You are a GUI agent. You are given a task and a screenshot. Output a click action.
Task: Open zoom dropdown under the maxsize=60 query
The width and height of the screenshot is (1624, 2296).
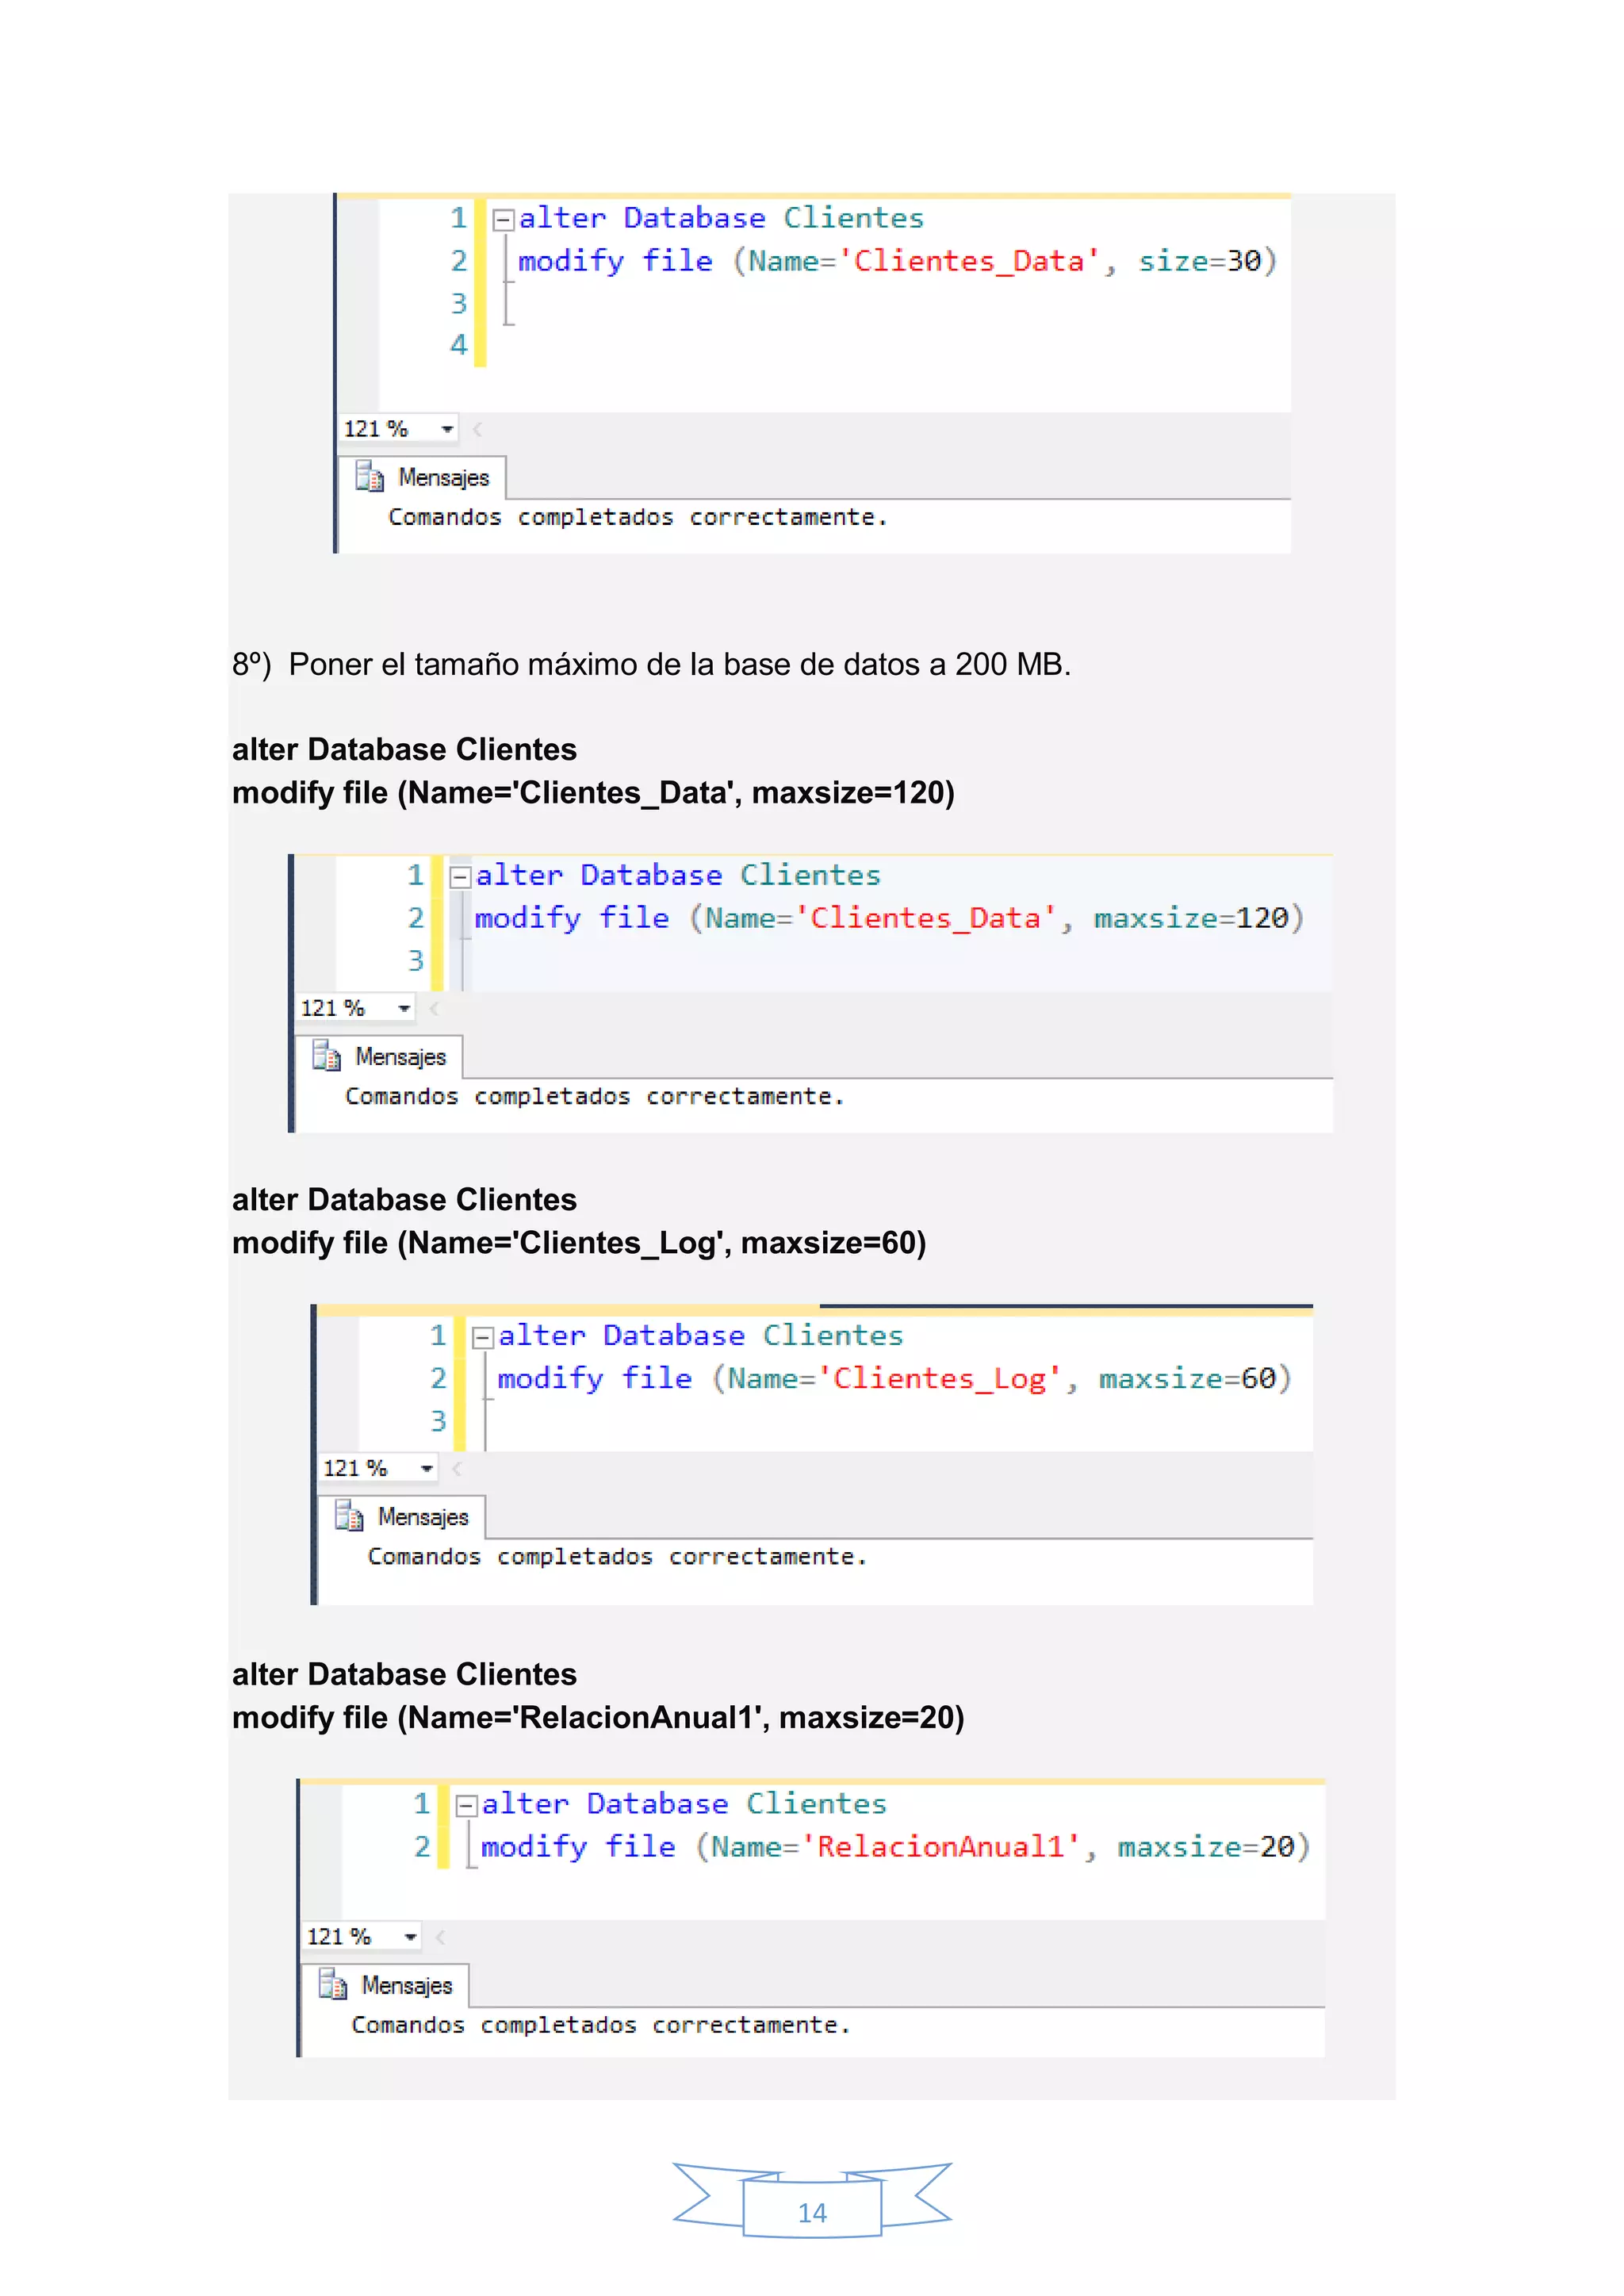pyautogui.click(x=427, y=1468)
